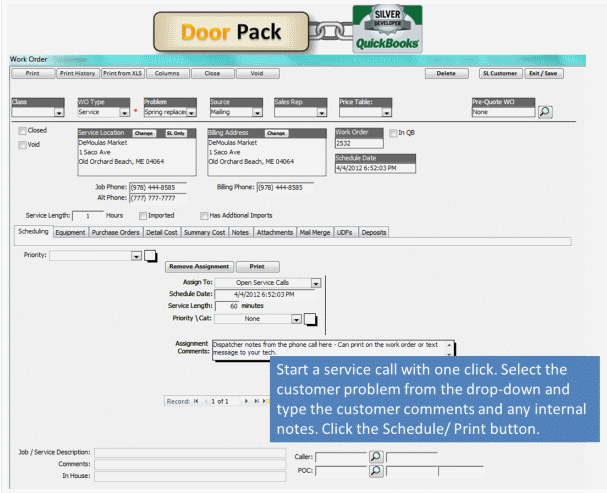The width and height of the screenshot is (607, 493).
Task: Open the WO Type dropdown
Action: click(124, 113)
